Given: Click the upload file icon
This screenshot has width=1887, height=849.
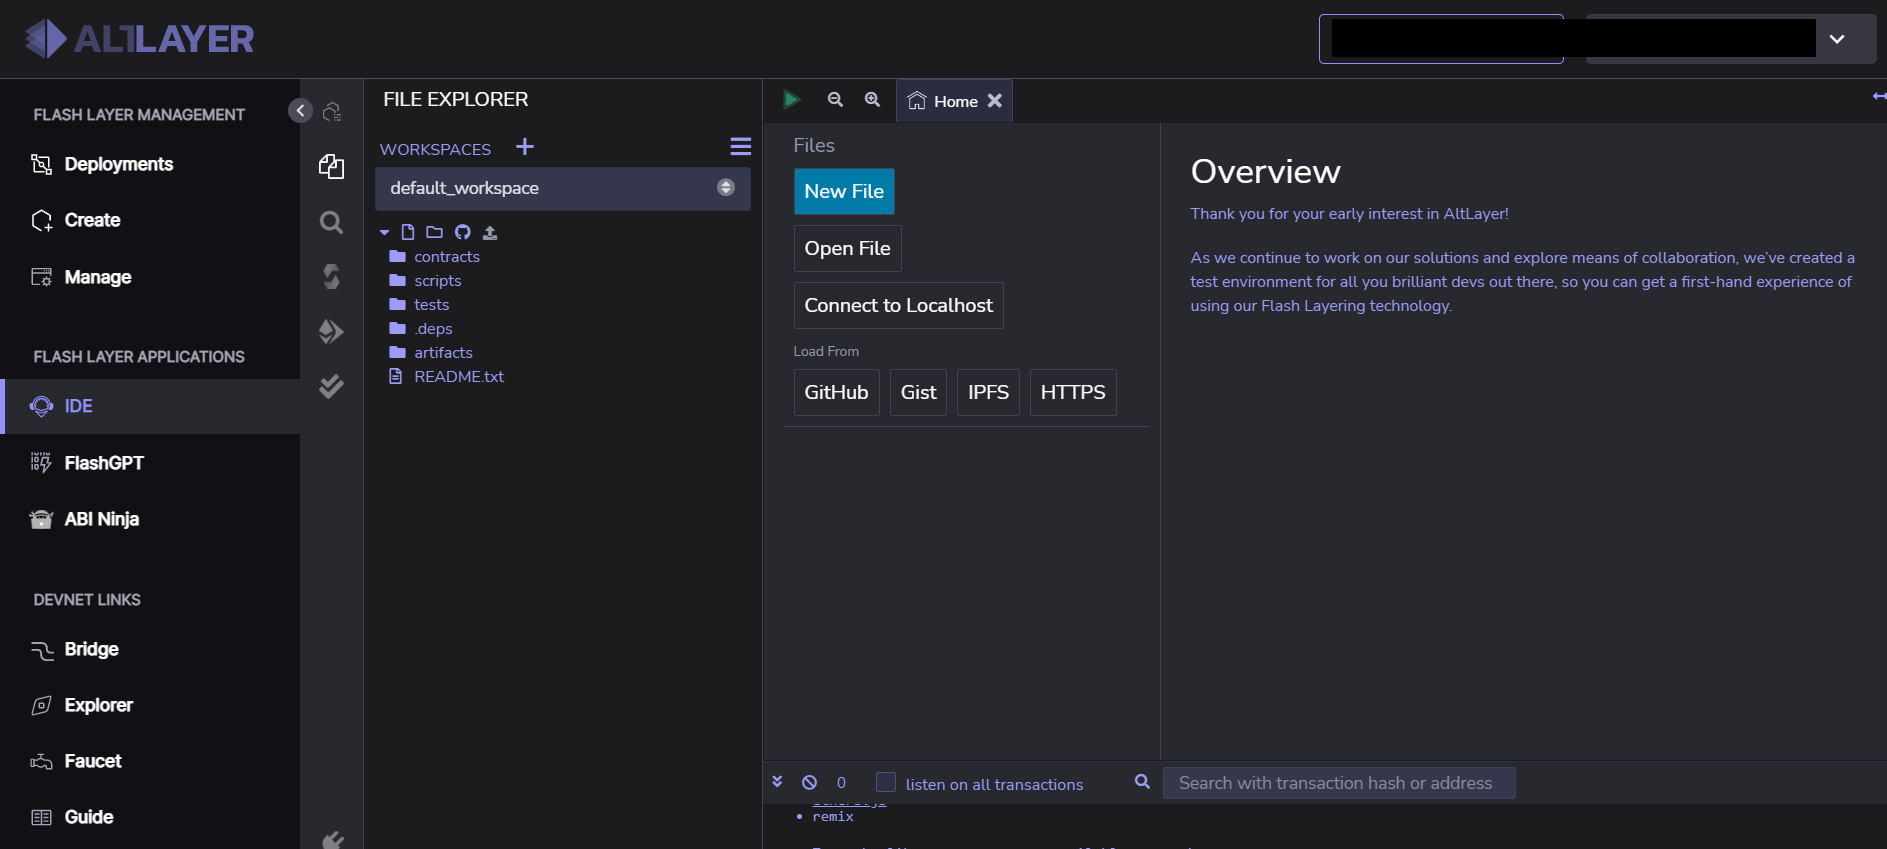Looking at the screenshot, I should (490, 232).
